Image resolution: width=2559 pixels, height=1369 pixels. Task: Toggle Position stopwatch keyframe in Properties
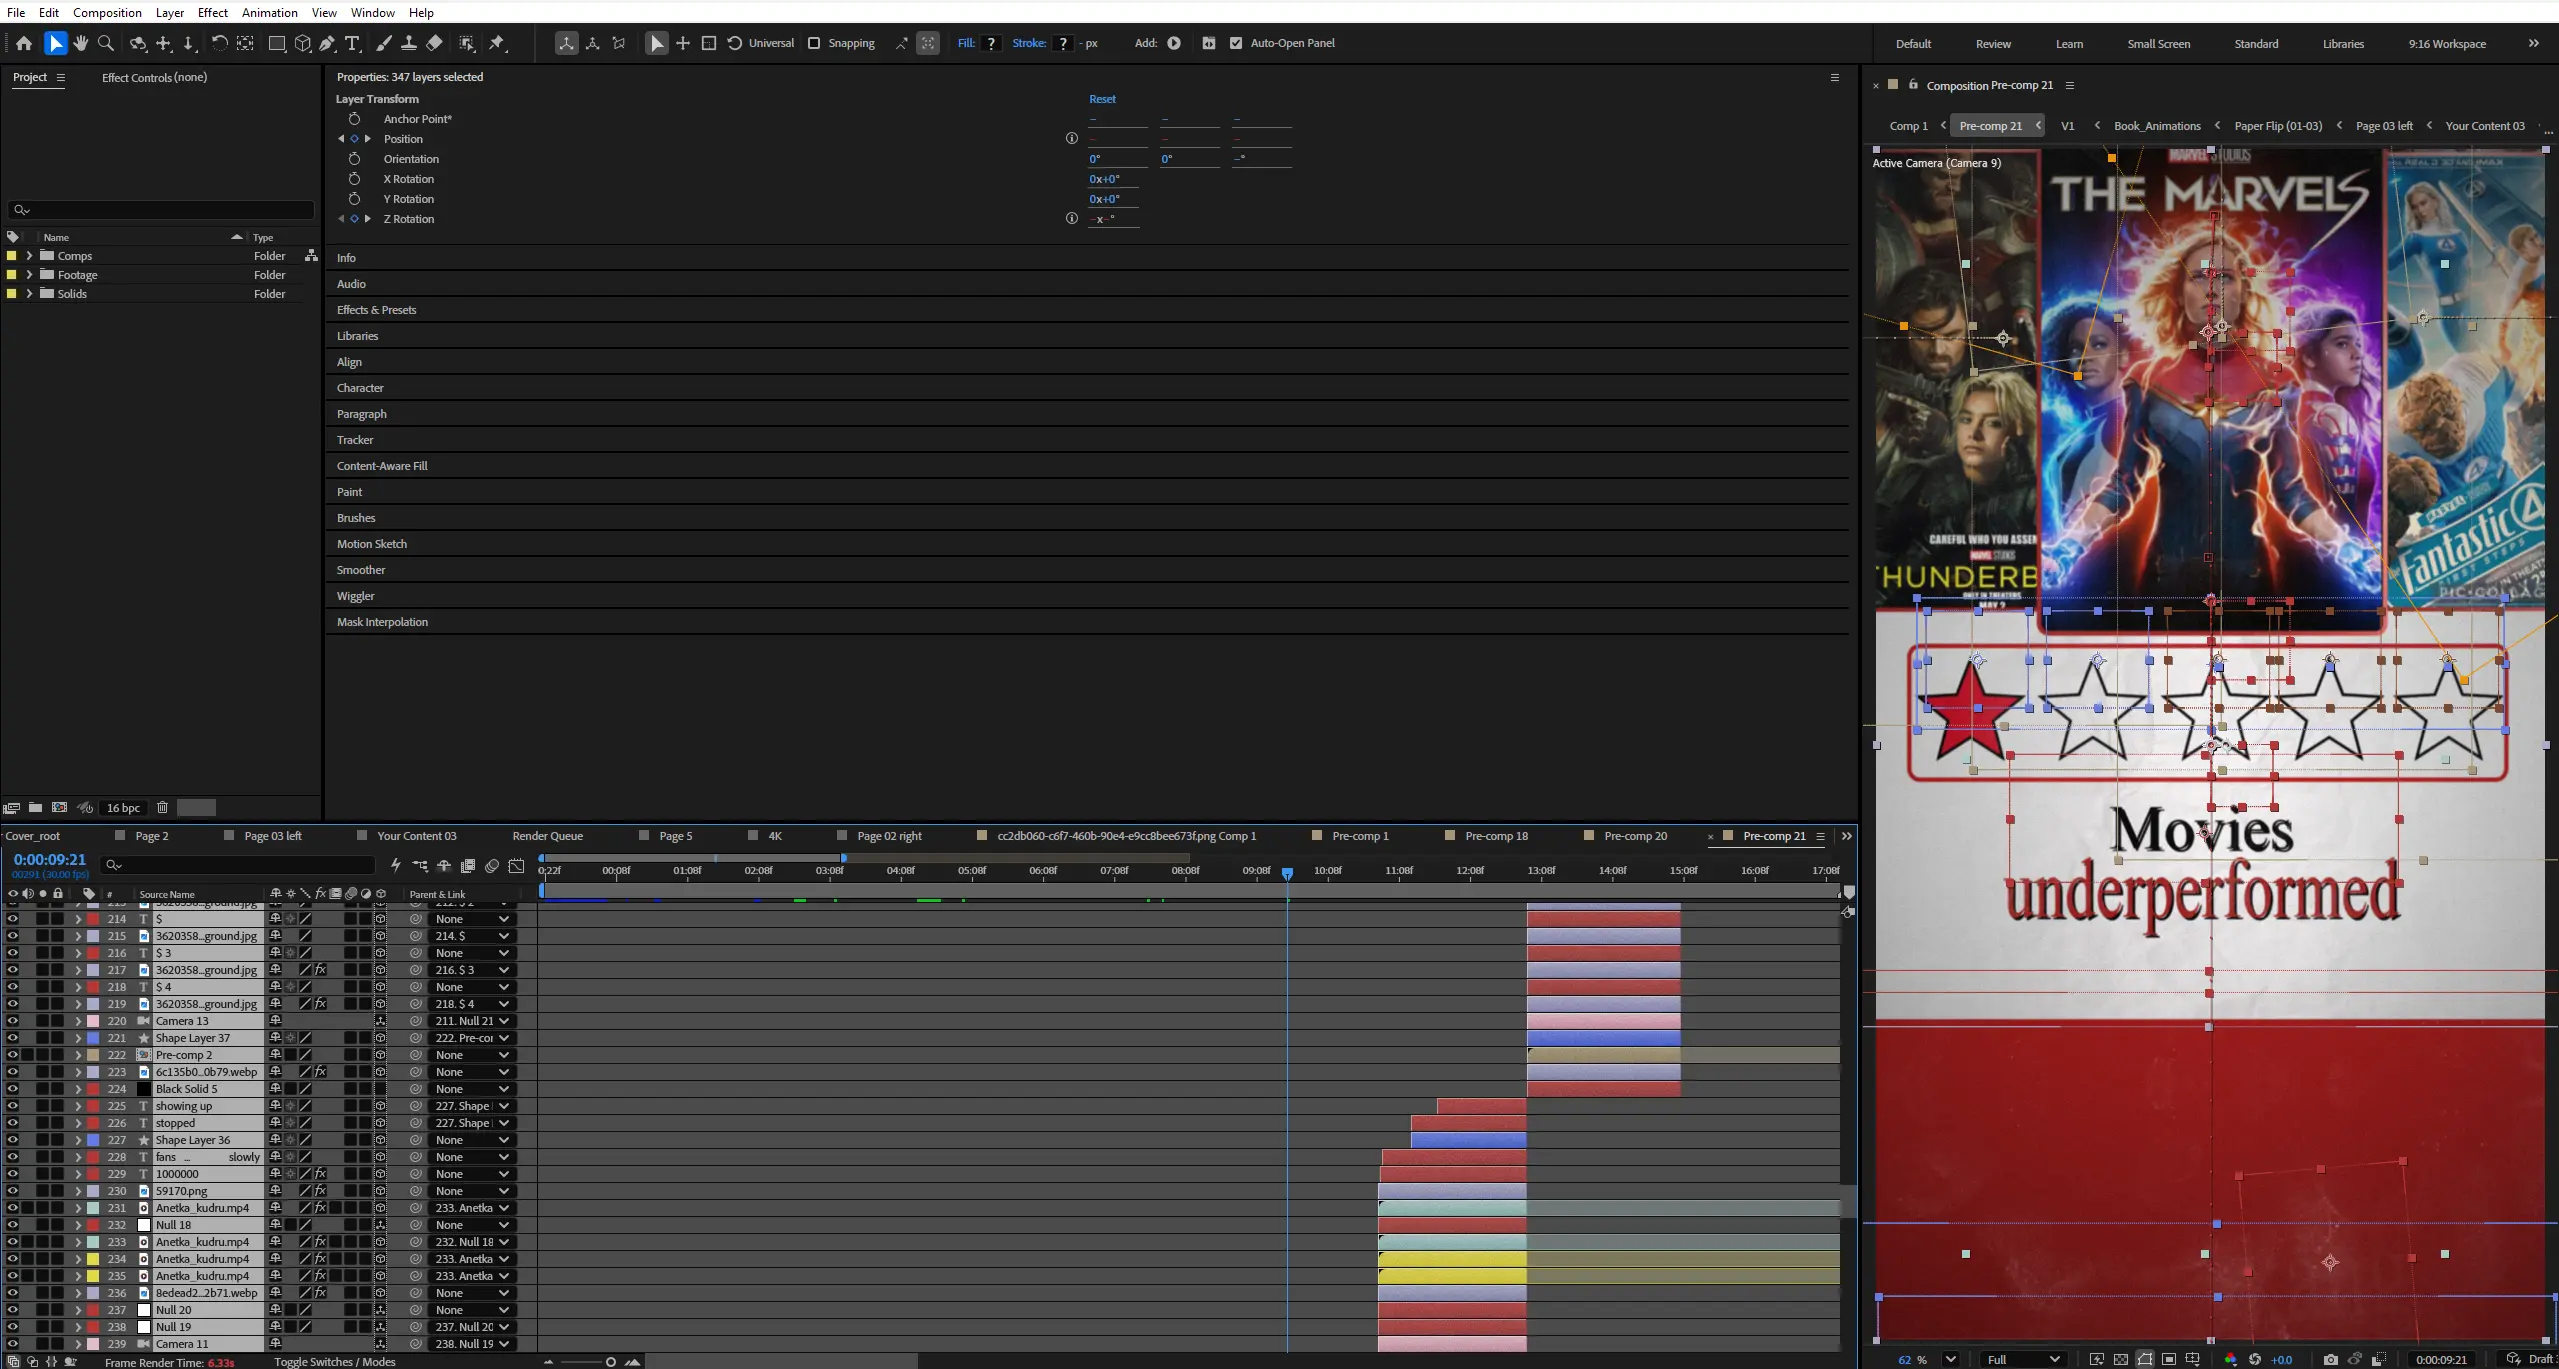(354, 139)
